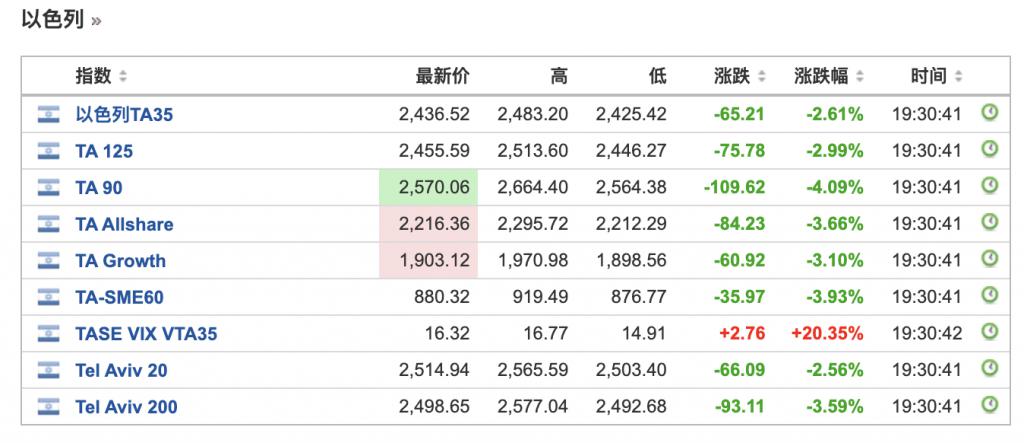Click the clock icon in the TASE VIX VTA35 row
Screen dimensions: 1024x443
[990, 333]
